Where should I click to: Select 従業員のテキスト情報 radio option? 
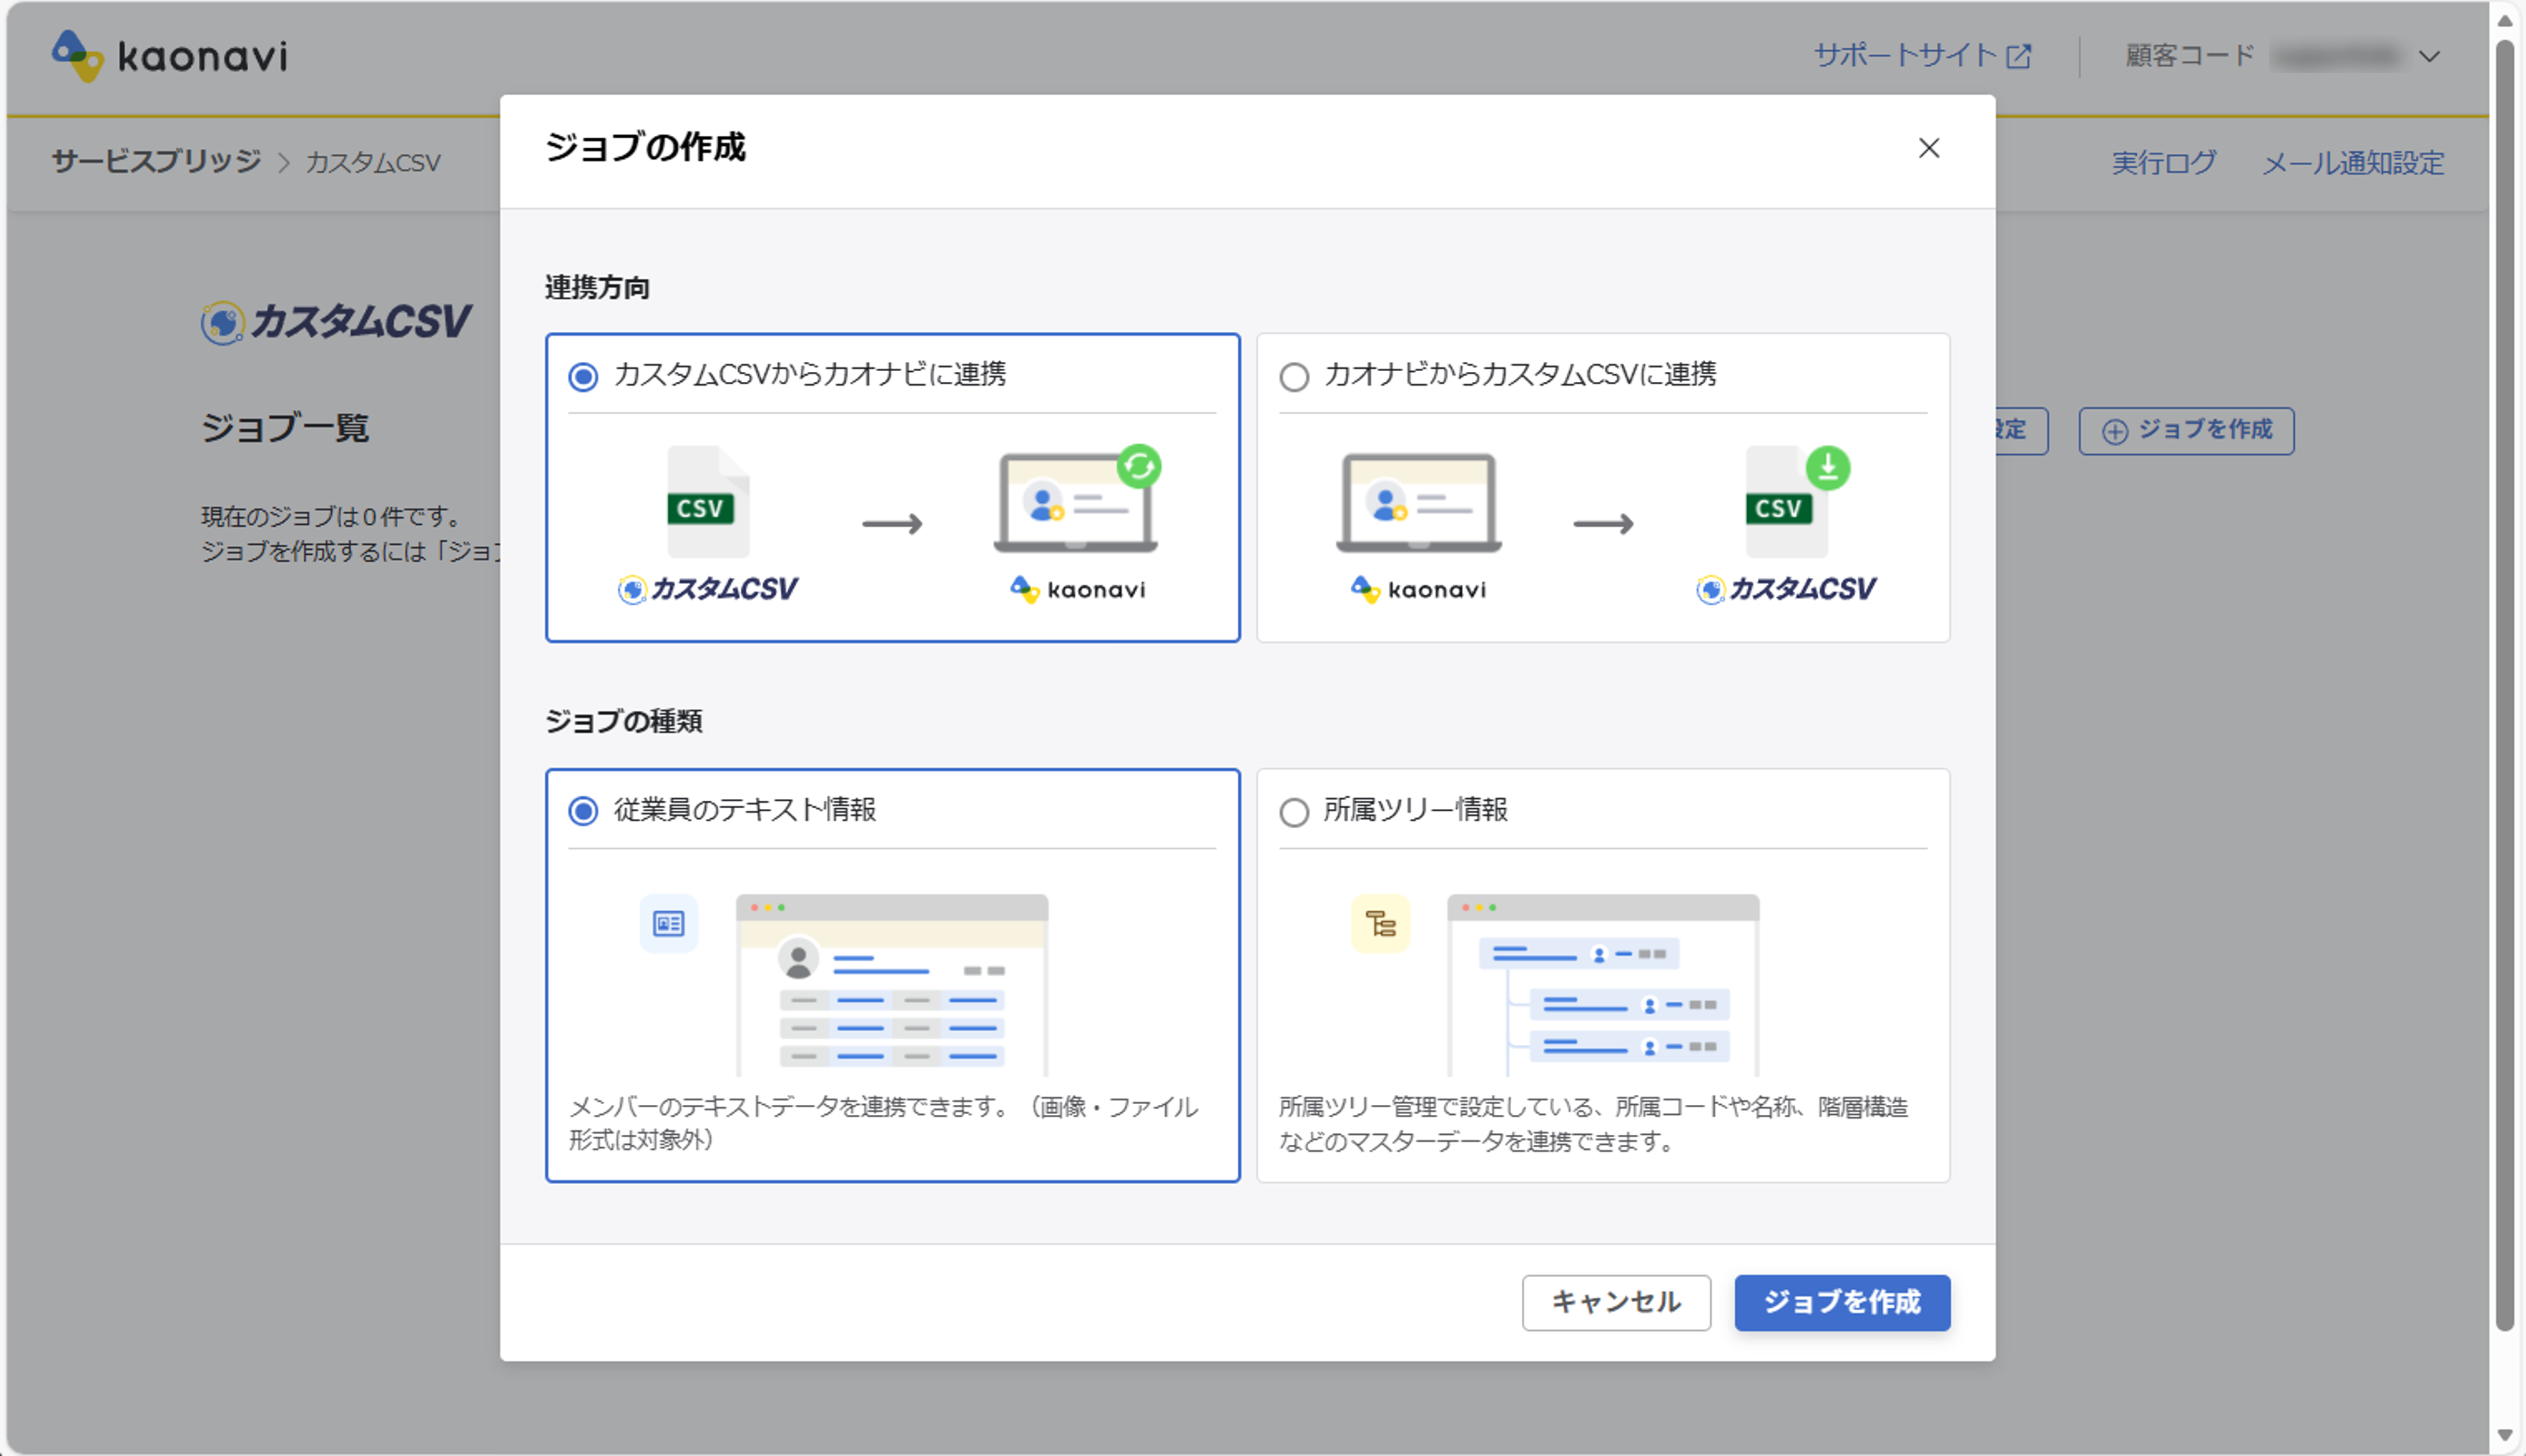click(583, 811)
